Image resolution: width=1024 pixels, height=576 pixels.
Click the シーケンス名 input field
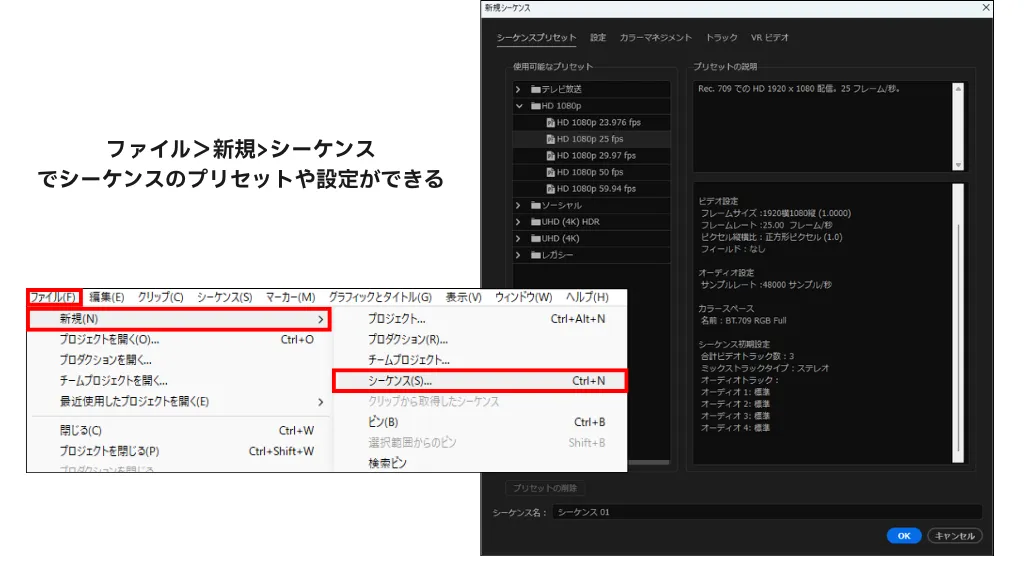[x=767, y=513]
